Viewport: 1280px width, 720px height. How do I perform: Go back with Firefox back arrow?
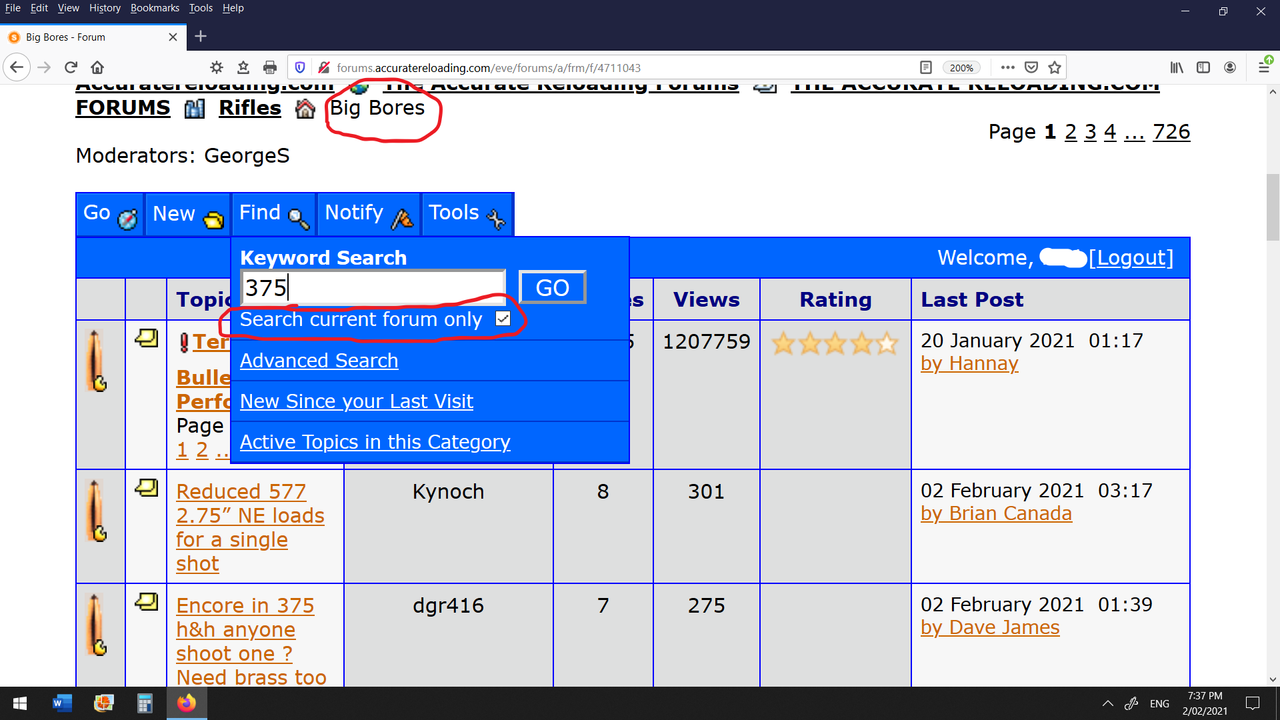tap(17, 67)
